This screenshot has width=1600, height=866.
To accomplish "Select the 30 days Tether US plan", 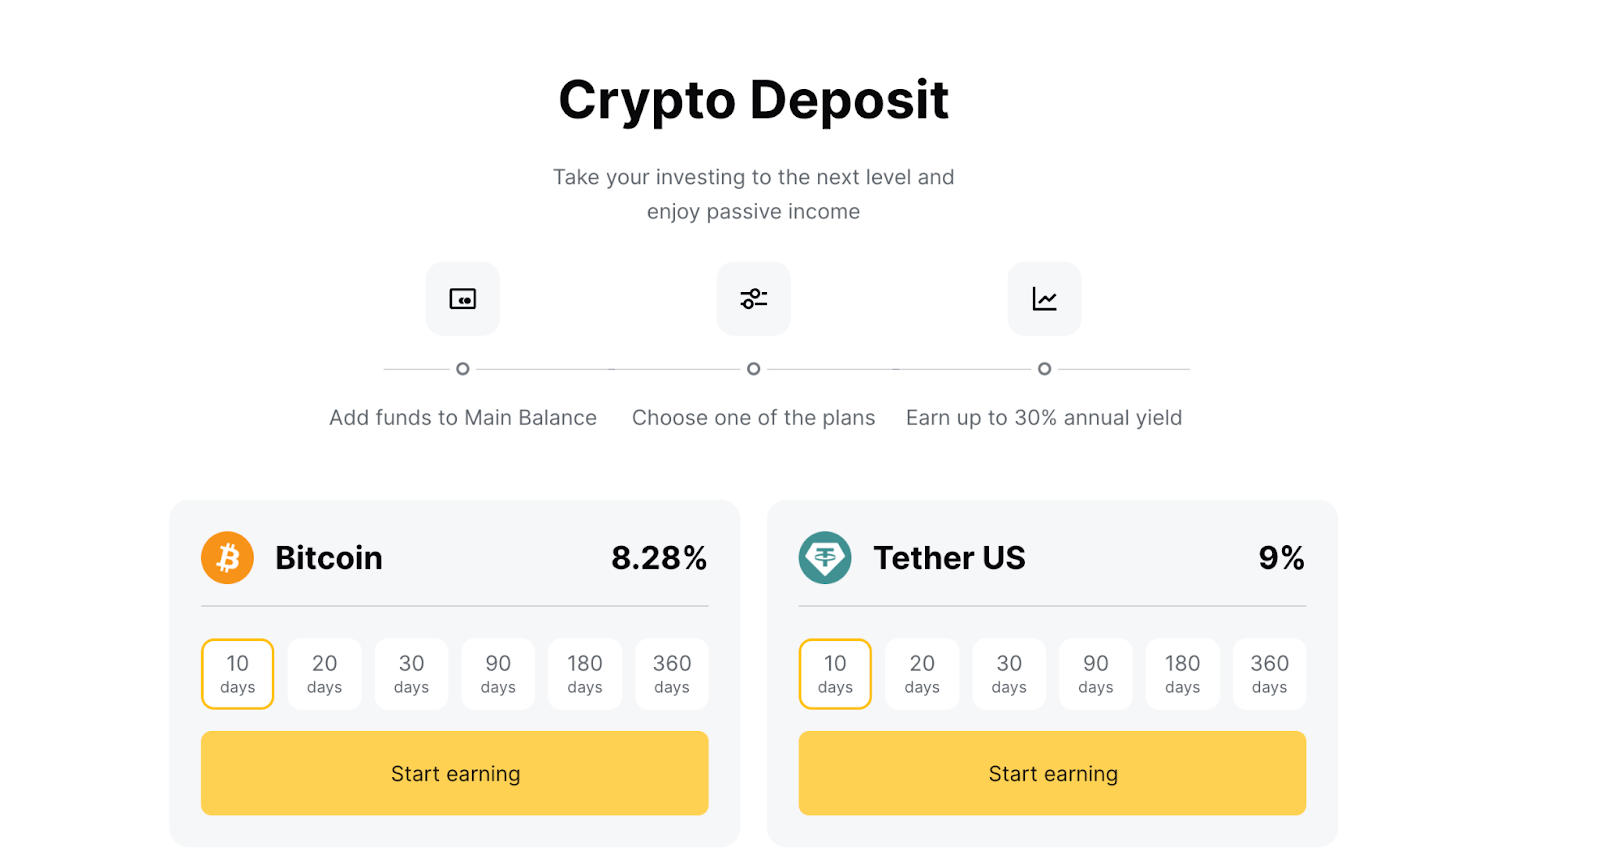I will pos(1009,674).
